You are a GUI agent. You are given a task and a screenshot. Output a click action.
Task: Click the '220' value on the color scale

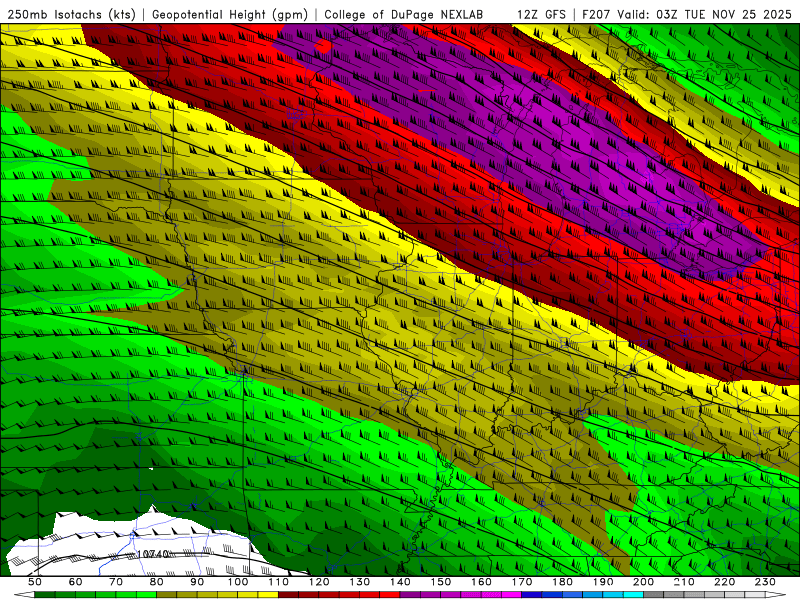[724, 582]
